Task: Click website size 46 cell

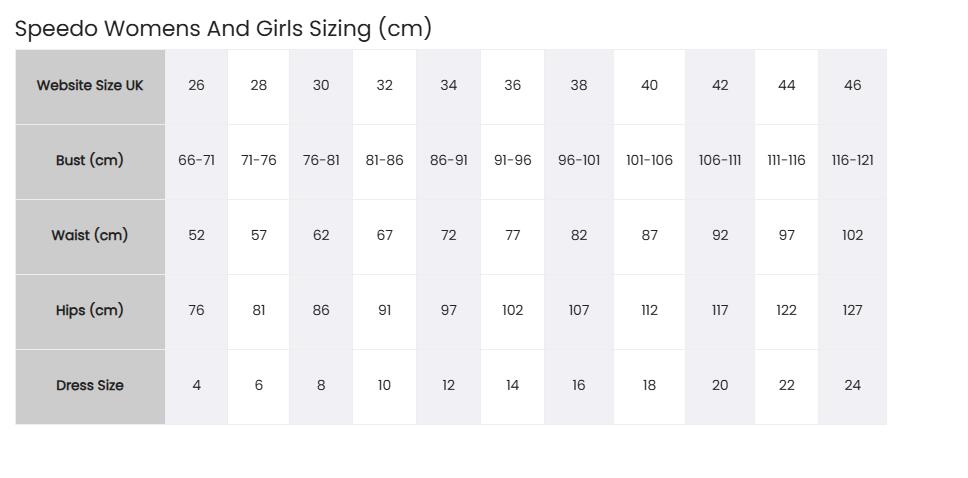Action: (x=853, y=86)
